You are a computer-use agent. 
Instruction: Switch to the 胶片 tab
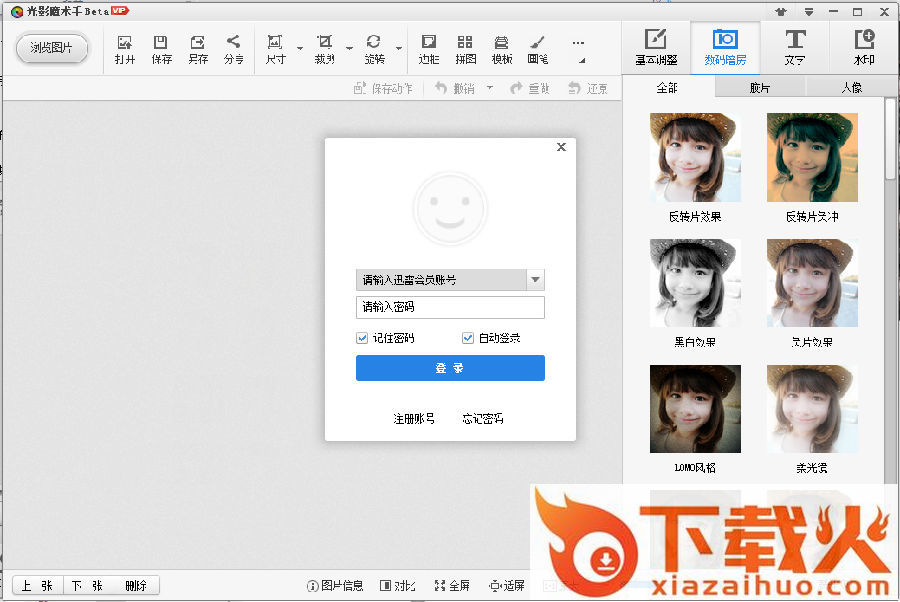point(760,88)
